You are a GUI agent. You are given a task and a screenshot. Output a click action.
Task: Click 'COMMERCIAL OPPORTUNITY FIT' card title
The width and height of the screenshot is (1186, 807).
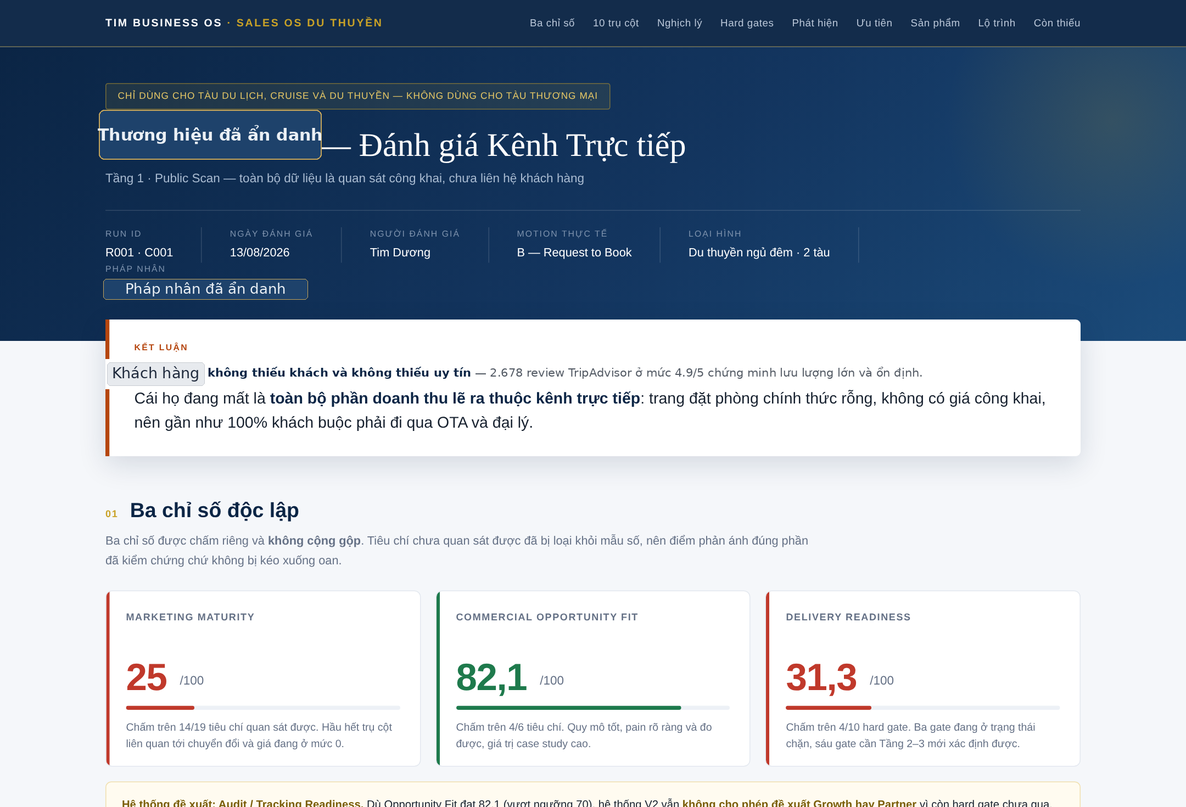(547, 617)
